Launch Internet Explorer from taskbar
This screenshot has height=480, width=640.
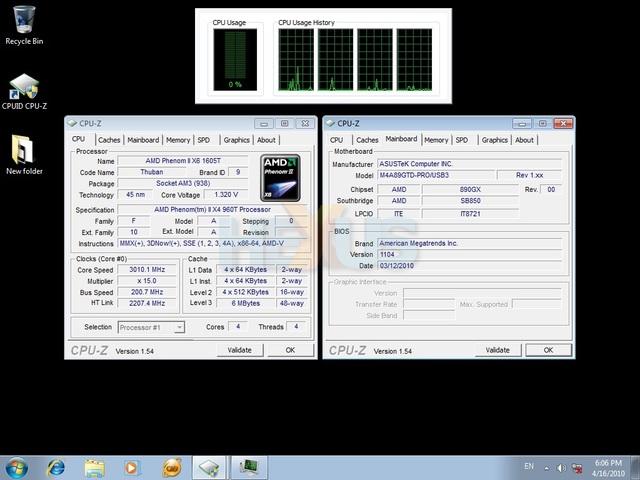pos(56,468)
